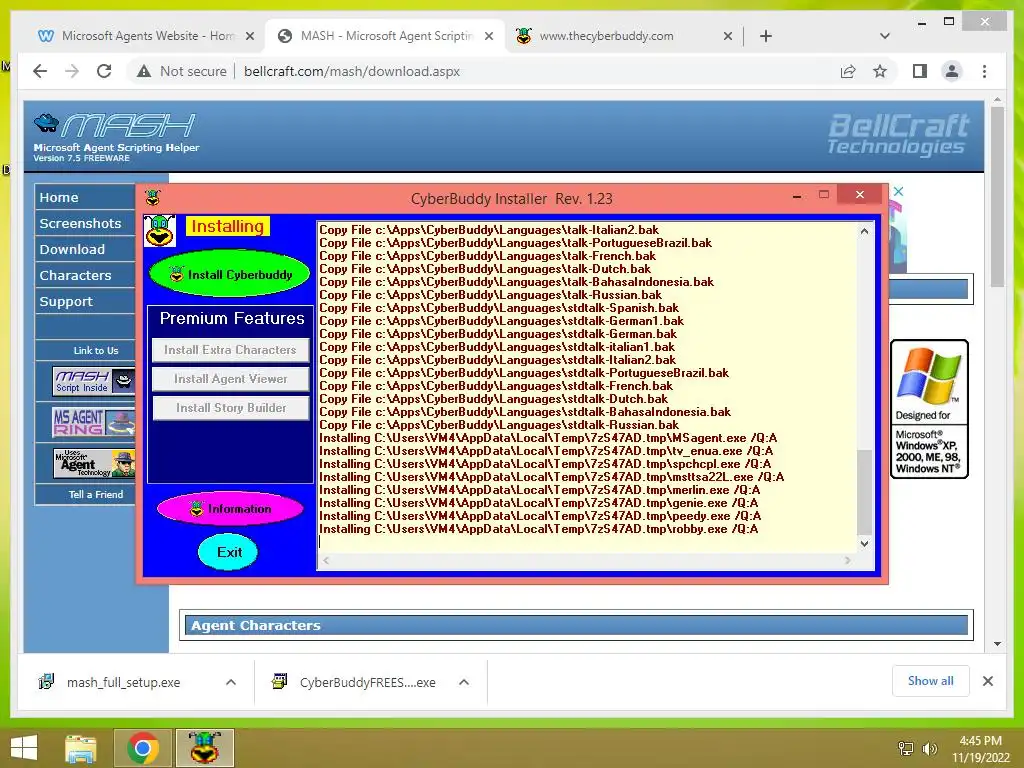
Task: Click the Not secure warning icon
Action: 144,71
